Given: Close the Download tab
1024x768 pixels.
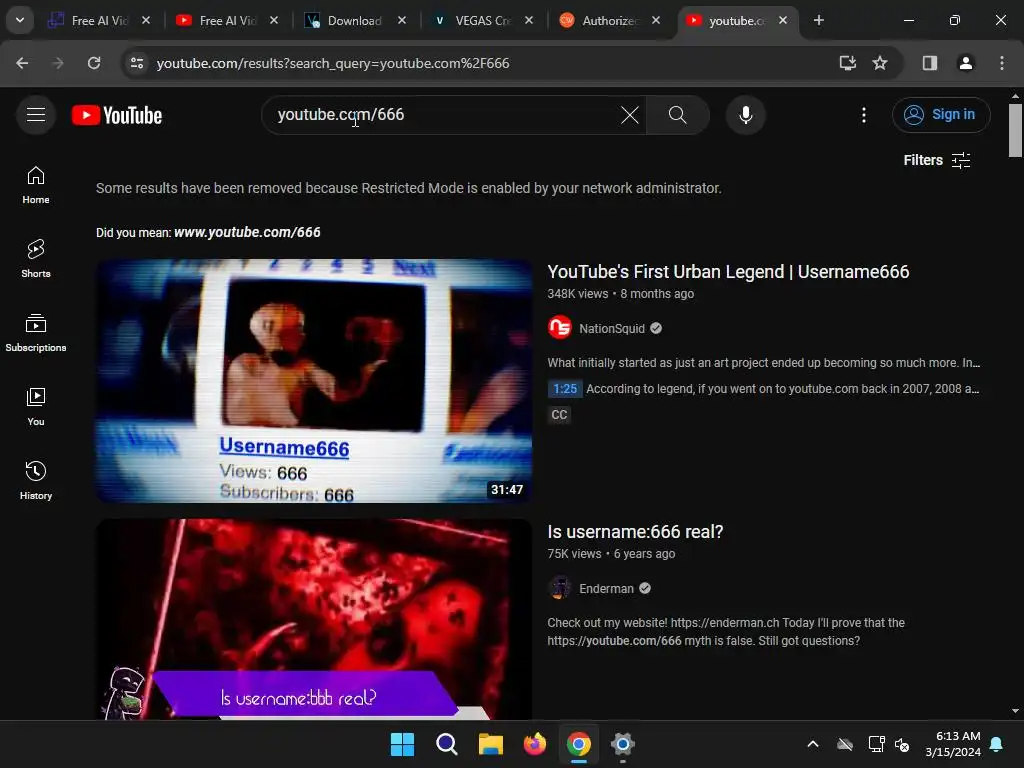Looking at the screenshot, I should click(402, 20).
